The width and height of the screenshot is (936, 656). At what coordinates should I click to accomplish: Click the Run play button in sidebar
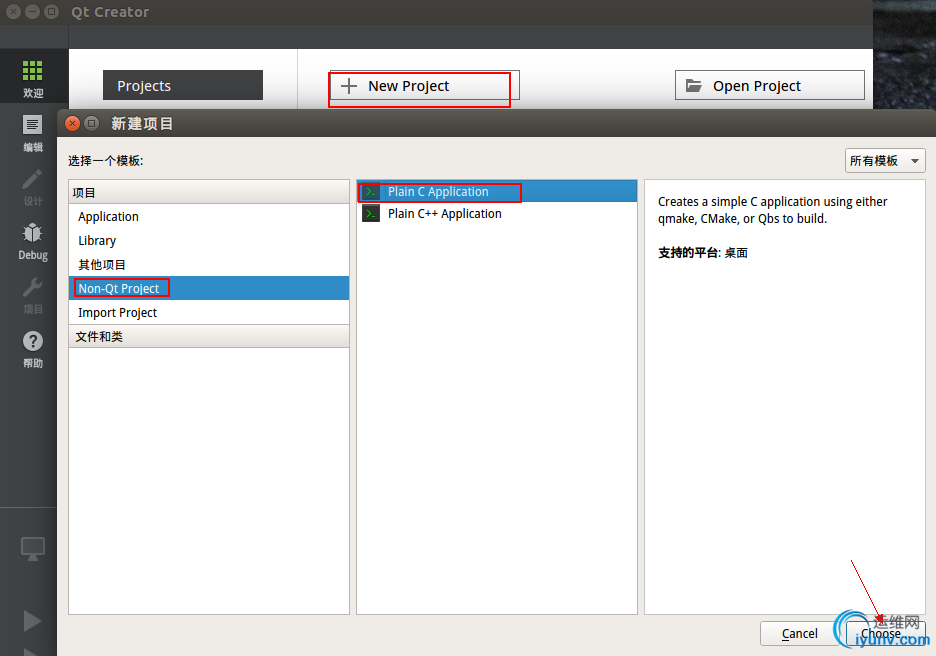[32, 621]
